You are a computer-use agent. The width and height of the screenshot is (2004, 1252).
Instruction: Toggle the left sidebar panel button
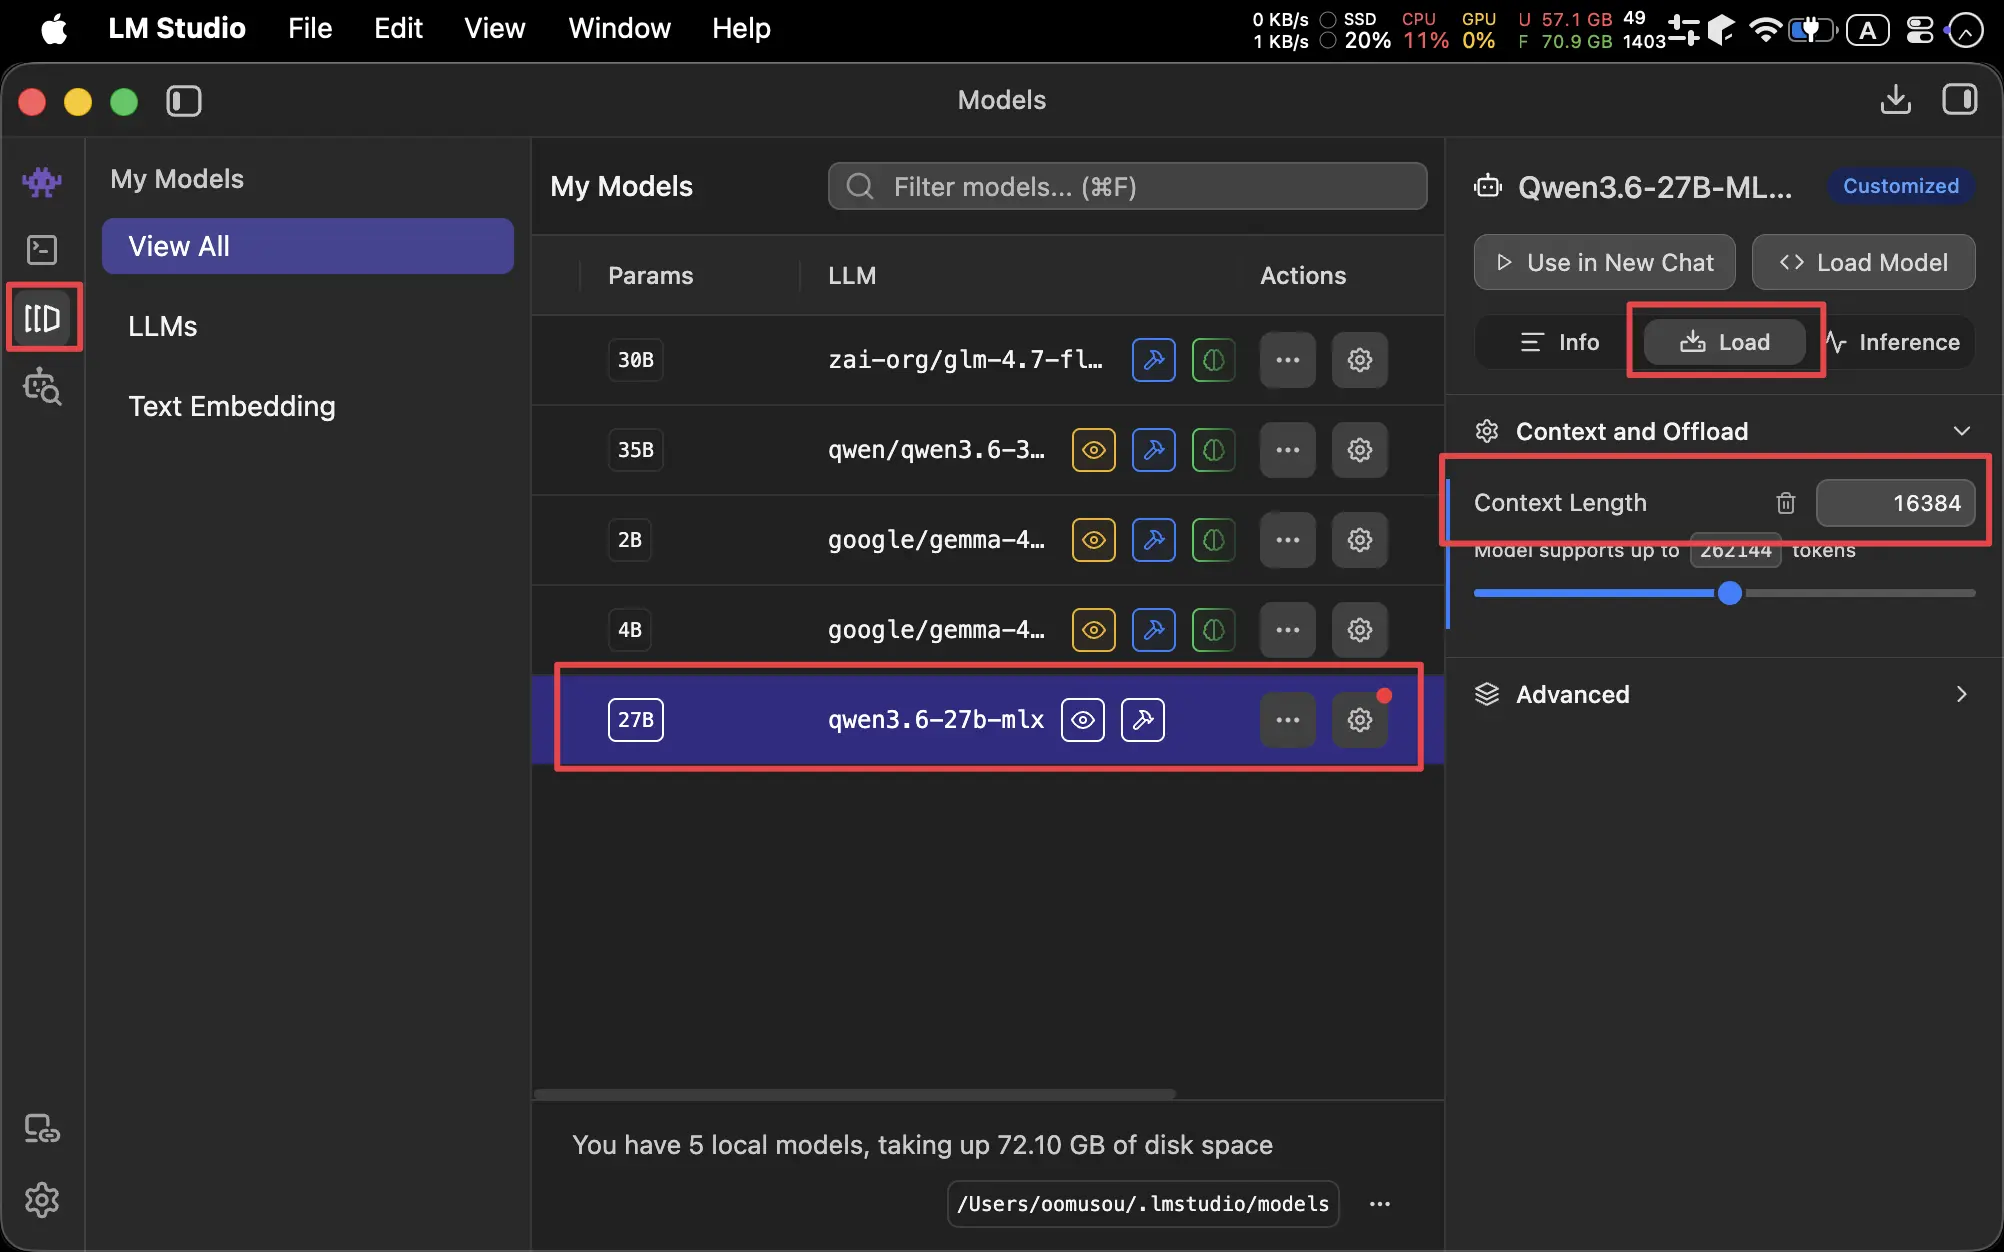point(184,101)
